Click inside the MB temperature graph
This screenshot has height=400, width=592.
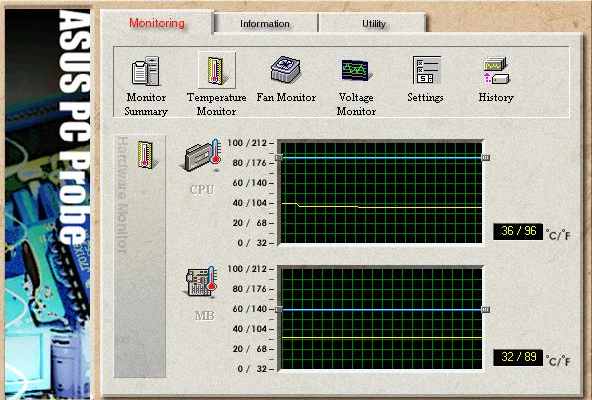tap(381, 318)
